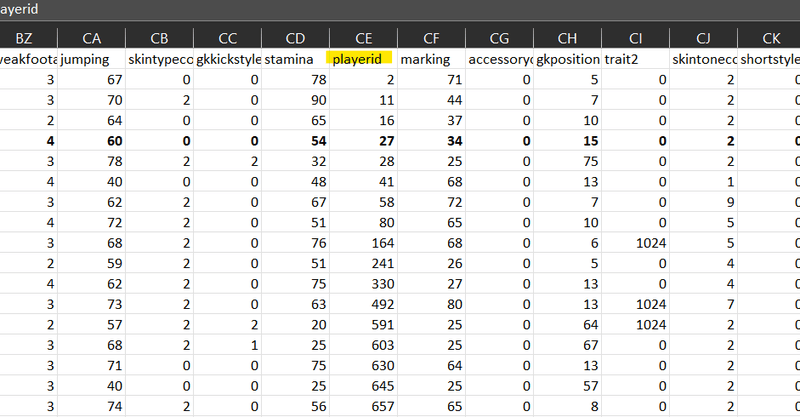Click the trait2 header cell
The width and height of the screenshot is (800, 417).
635,60
